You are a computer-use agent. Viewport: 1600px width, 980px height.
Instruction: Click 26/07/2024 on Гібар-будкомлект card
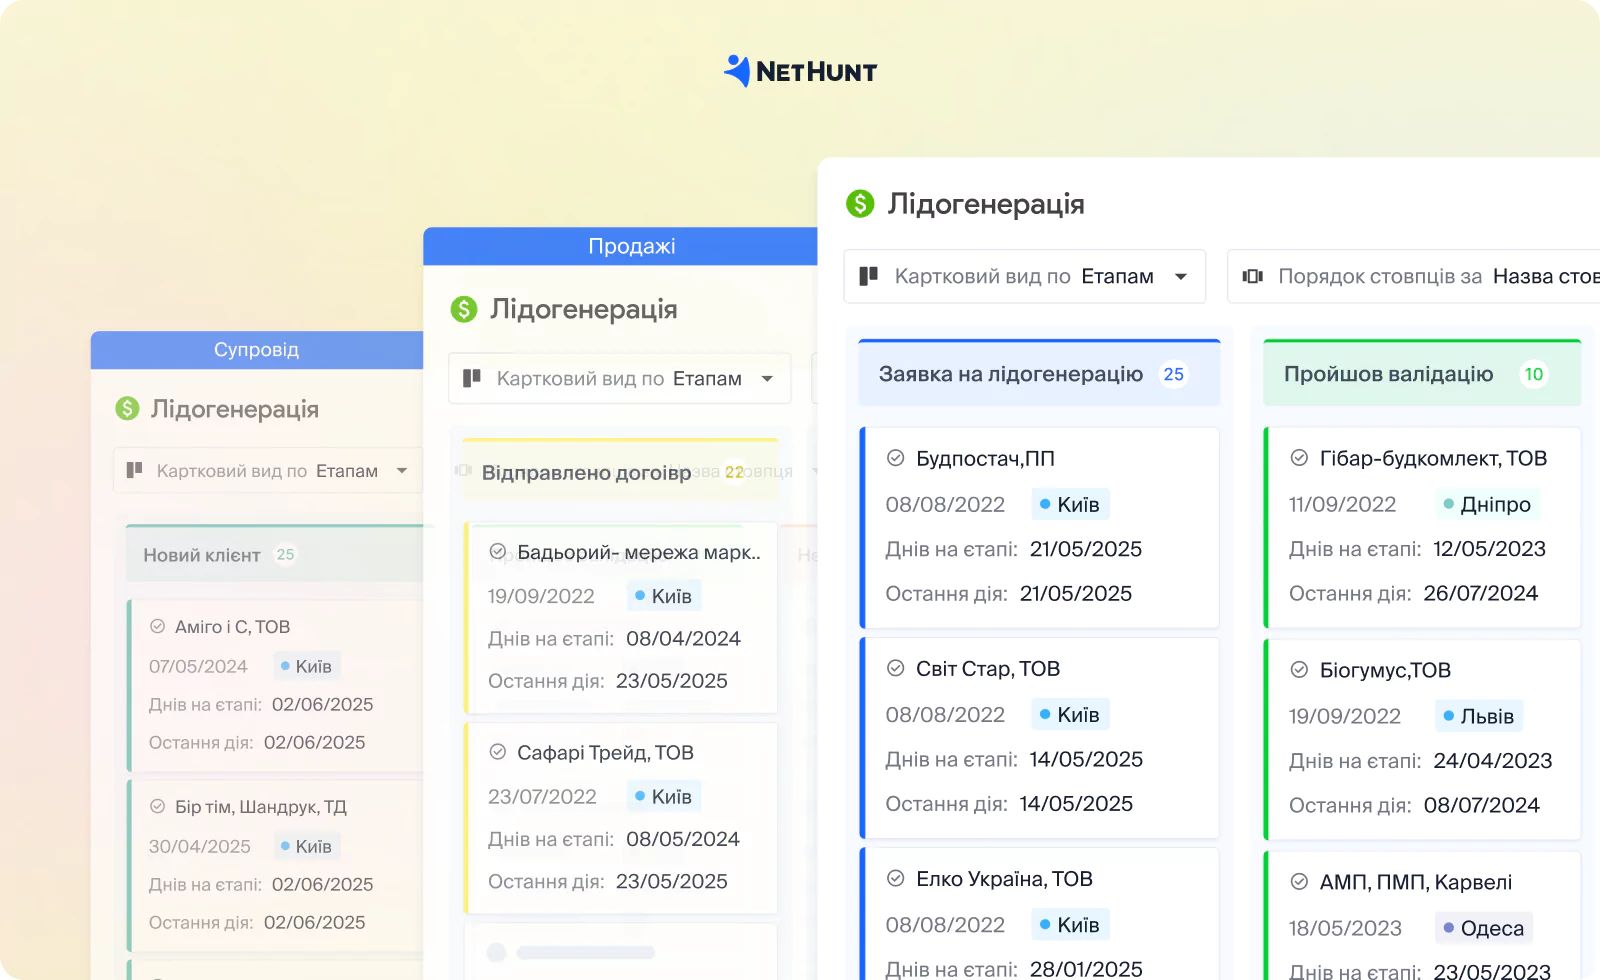click(x=1481, y=593)
